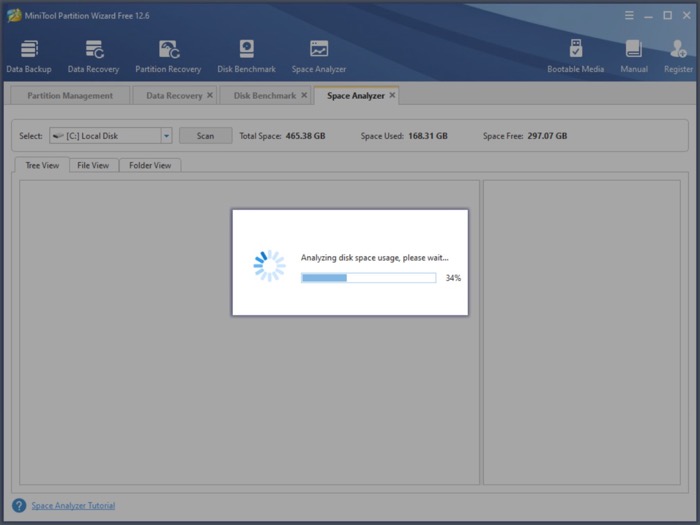700x525 pixels.
Task: Click the 34% progress percentage text
Action: click(453, 278)
